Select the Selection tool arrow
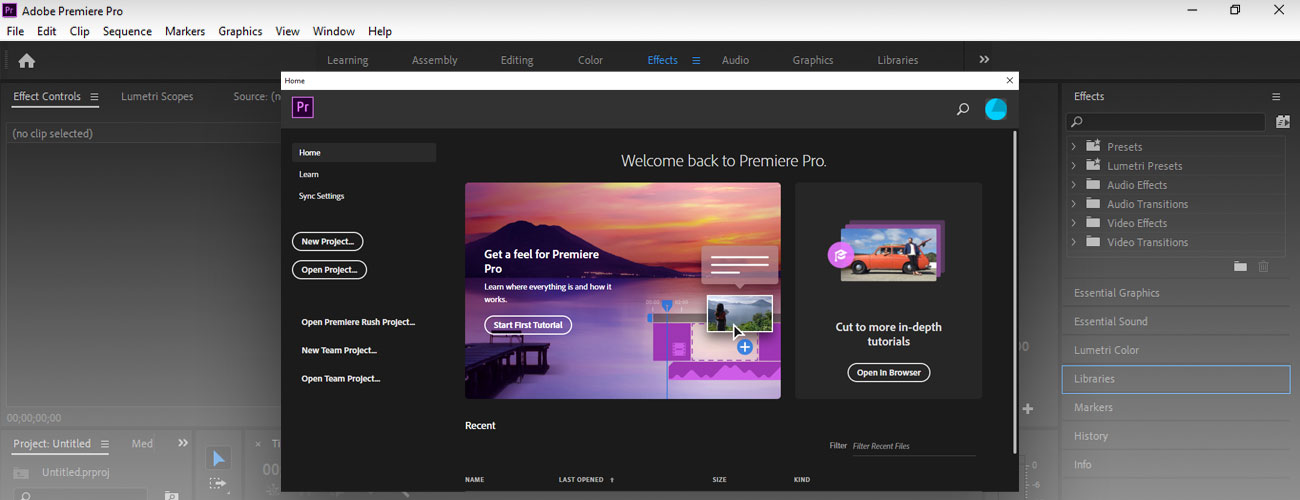Image resolution: width=1300 pixels, height=500 pixels. point(218,458)
